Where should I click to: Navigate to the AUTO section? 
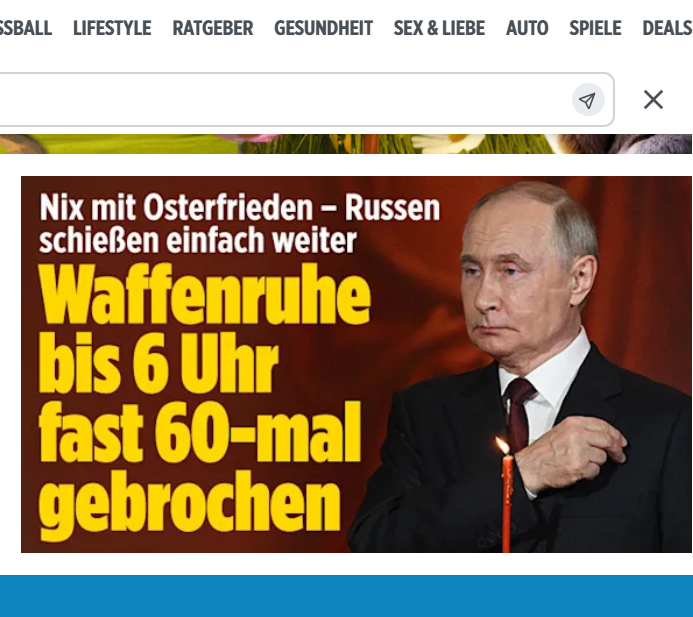point(527,28)
